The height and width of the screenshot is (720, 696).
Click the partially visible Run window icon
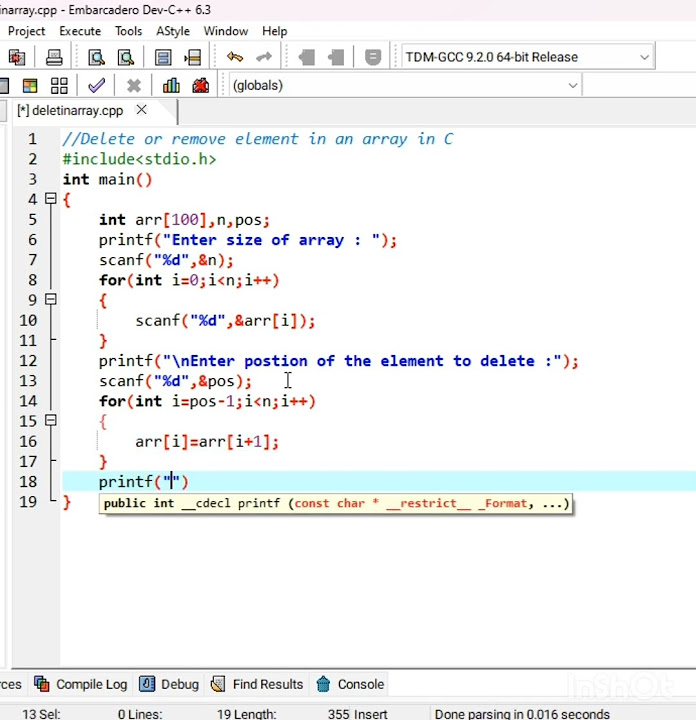[4, 86]
